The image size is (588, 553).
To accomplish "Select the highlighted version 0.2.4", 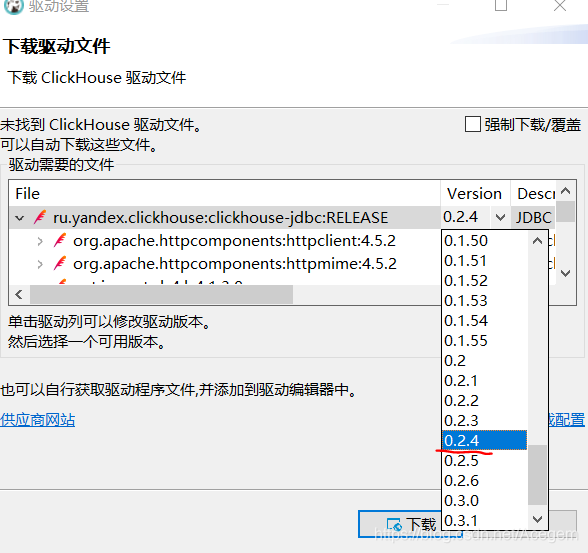I will [x=484, y=441].
